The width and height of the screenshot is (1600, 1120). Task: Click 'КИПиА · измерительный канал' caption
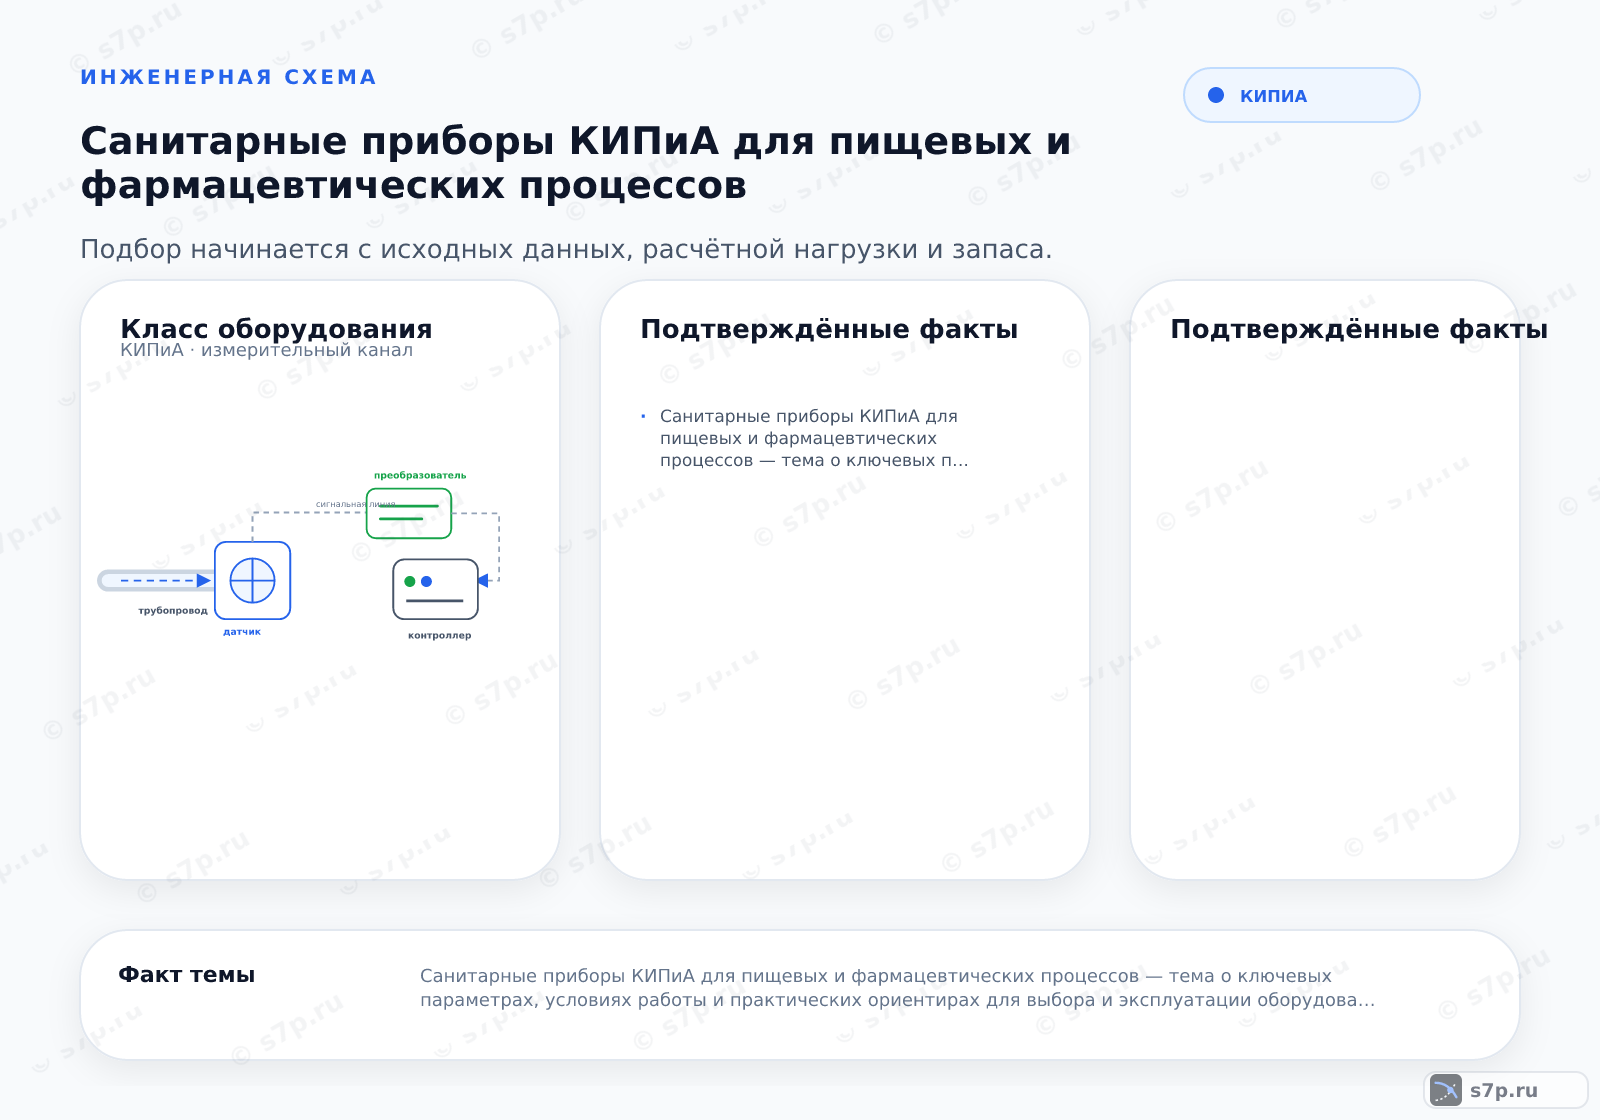coord(266,350)
